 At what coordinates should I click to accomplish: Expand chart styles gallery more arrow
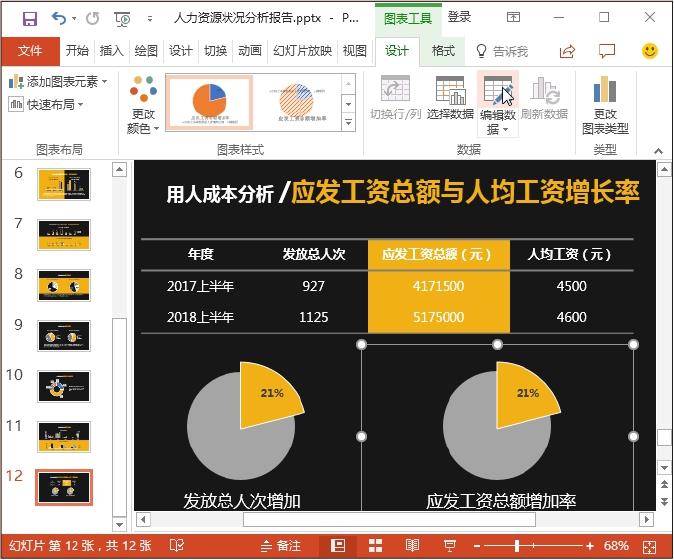(x=348, y=122)
